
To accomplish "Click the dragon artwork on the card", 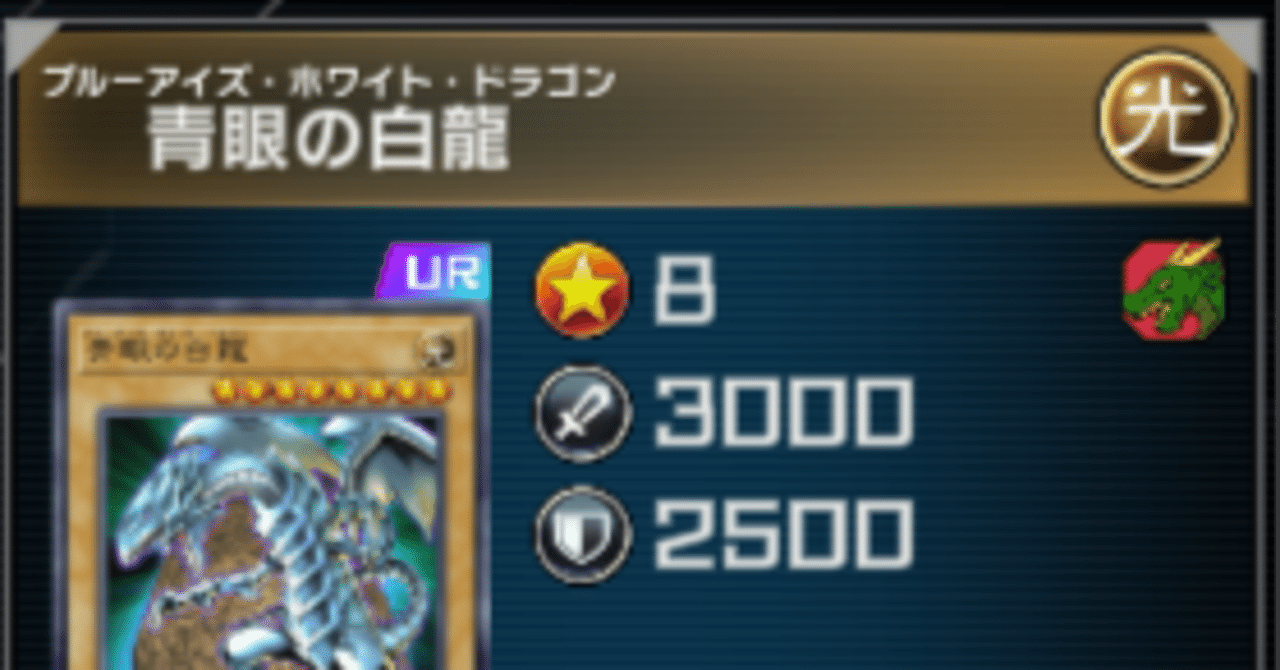I will [273, 541].
